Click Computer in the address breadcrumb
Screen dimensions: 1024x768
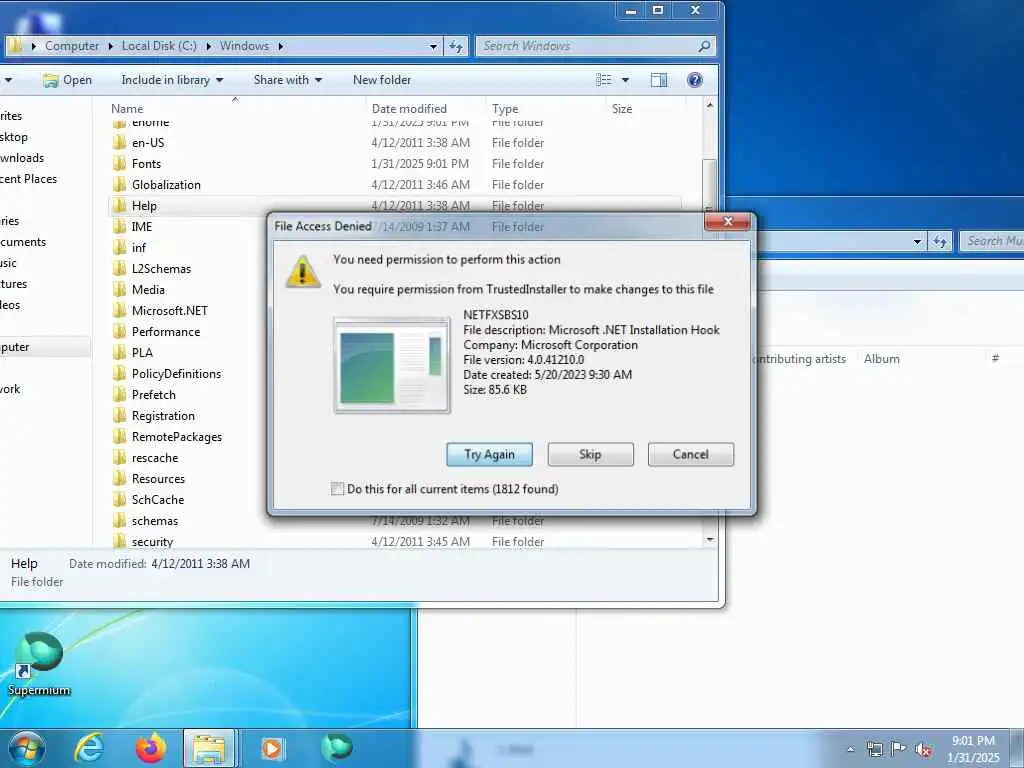[x=72, y=46]
